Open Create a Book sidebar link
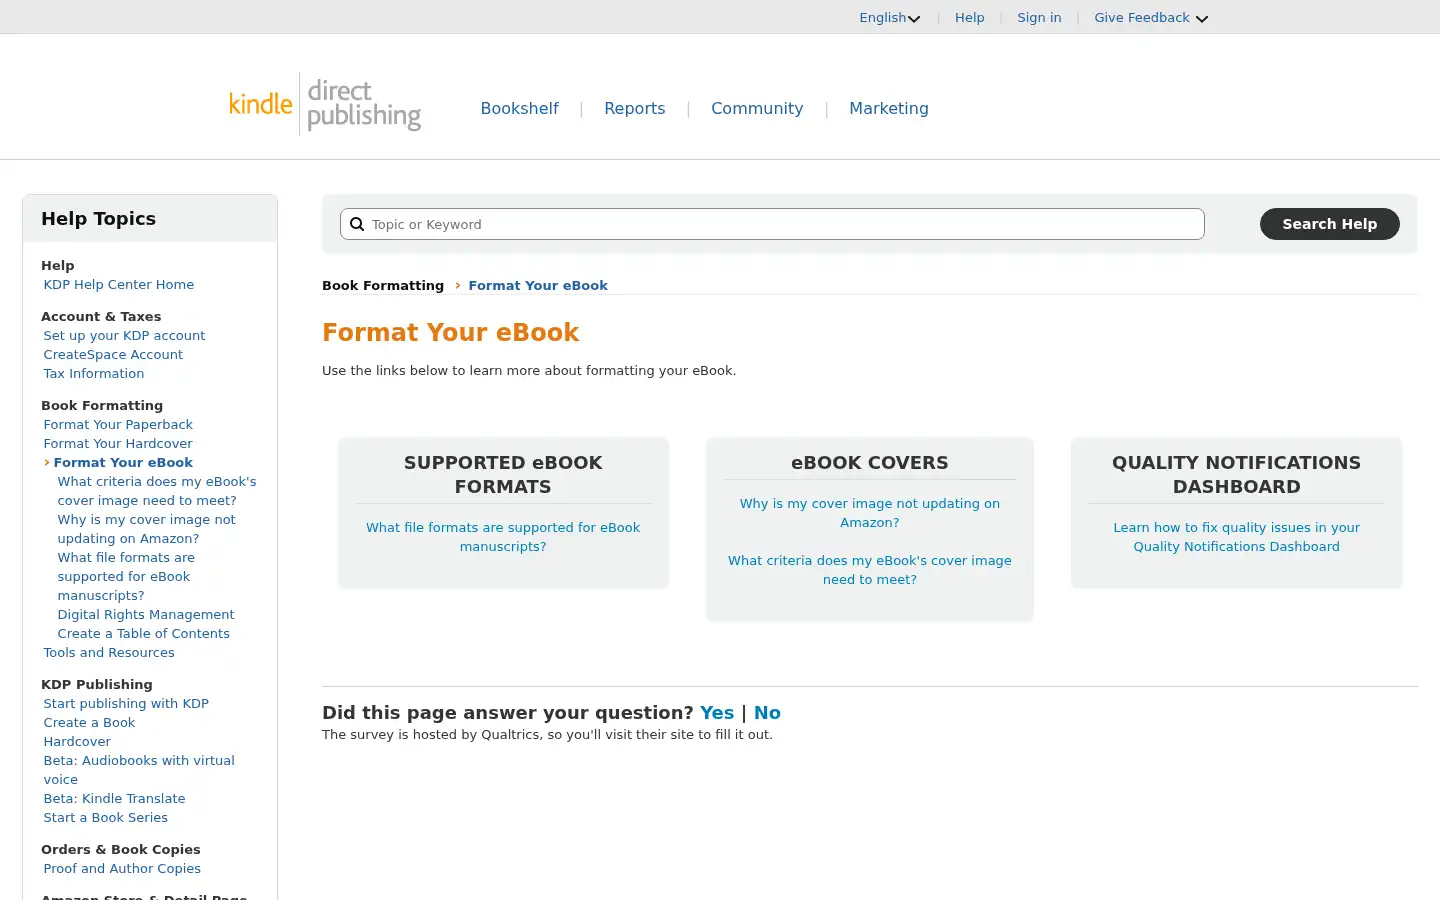1440x900 pixels. (89, 722)
